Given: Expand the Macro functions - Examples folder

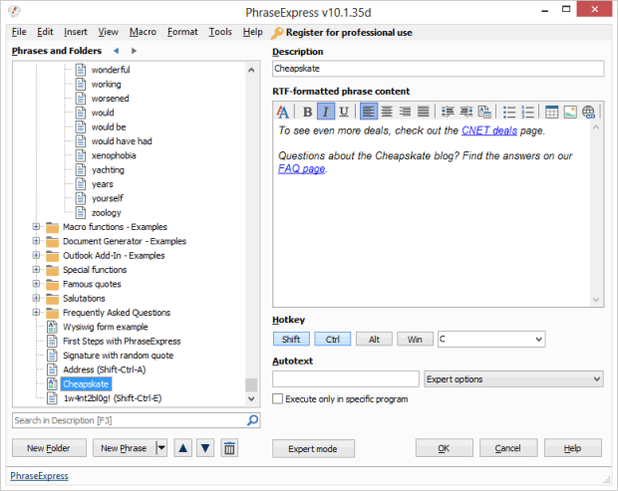Looking at the screenshot, I should point(36,227).
